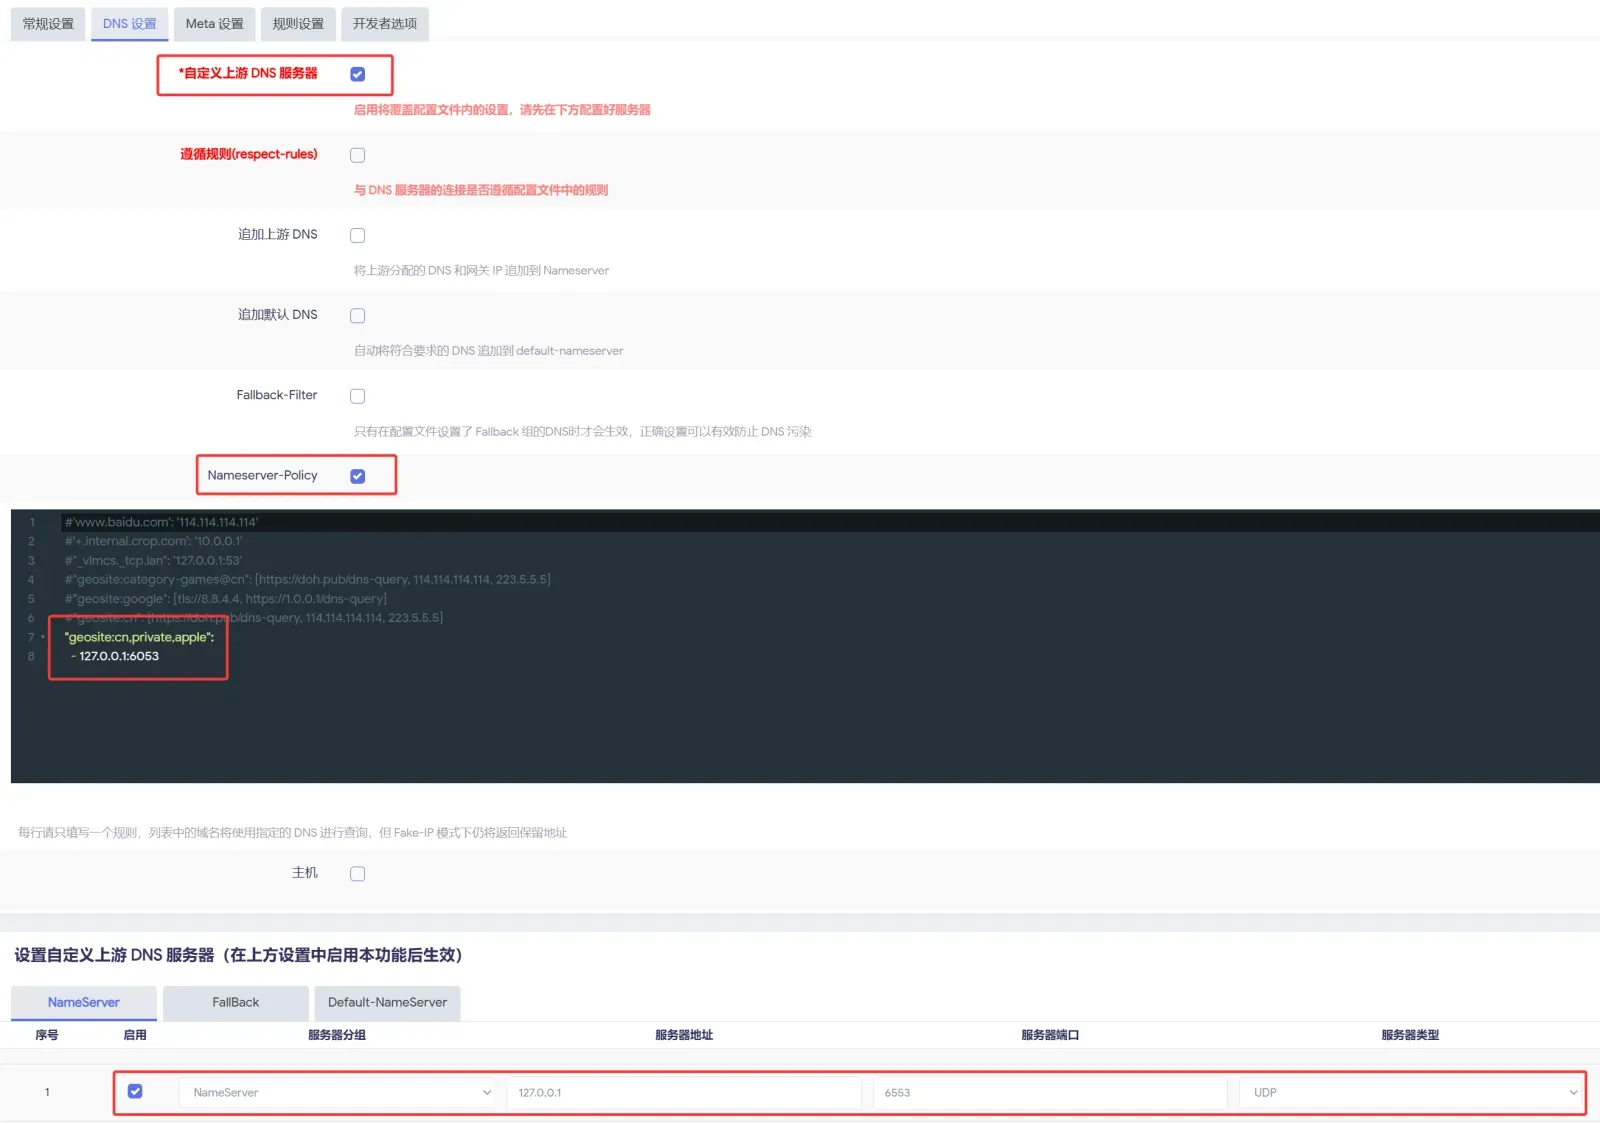Screen dimensions: 1600x1124
Task: Select the NameServer list tab
Action: tap(84, 1002)
